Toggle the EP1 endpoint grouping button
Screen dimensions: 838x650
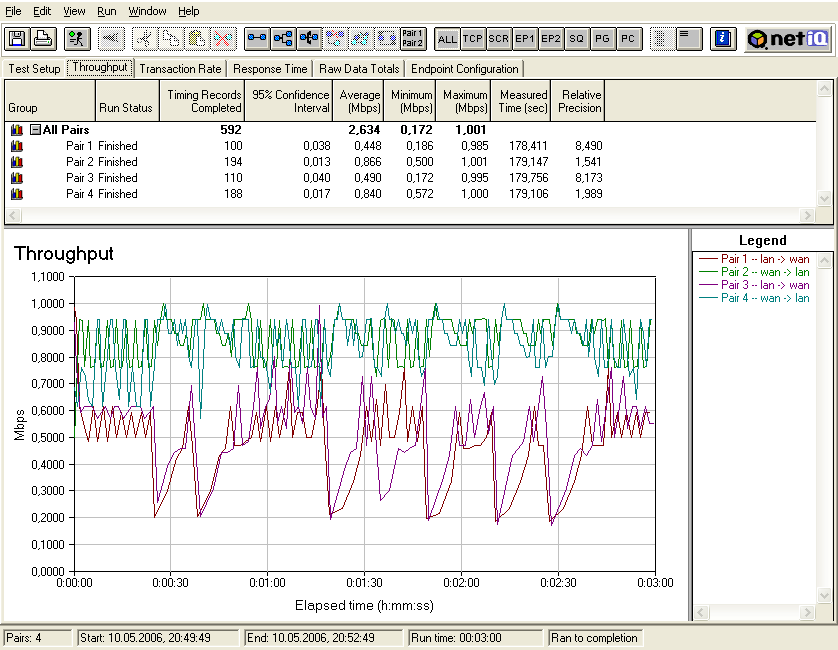click(x=525, y=39)
